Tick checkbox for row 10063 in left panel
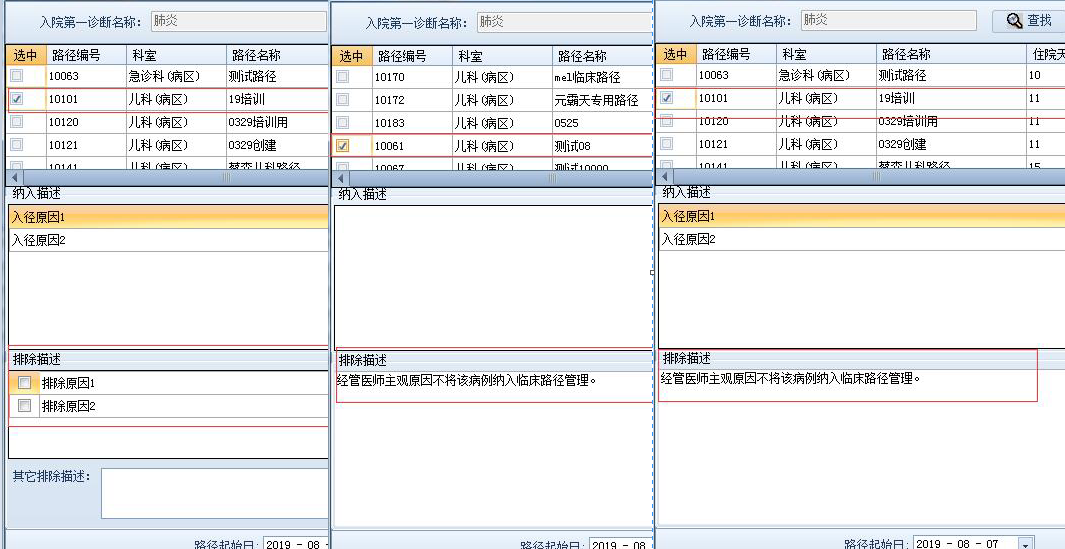Screen dimensions: 1065x549 (x=17, y=76)
